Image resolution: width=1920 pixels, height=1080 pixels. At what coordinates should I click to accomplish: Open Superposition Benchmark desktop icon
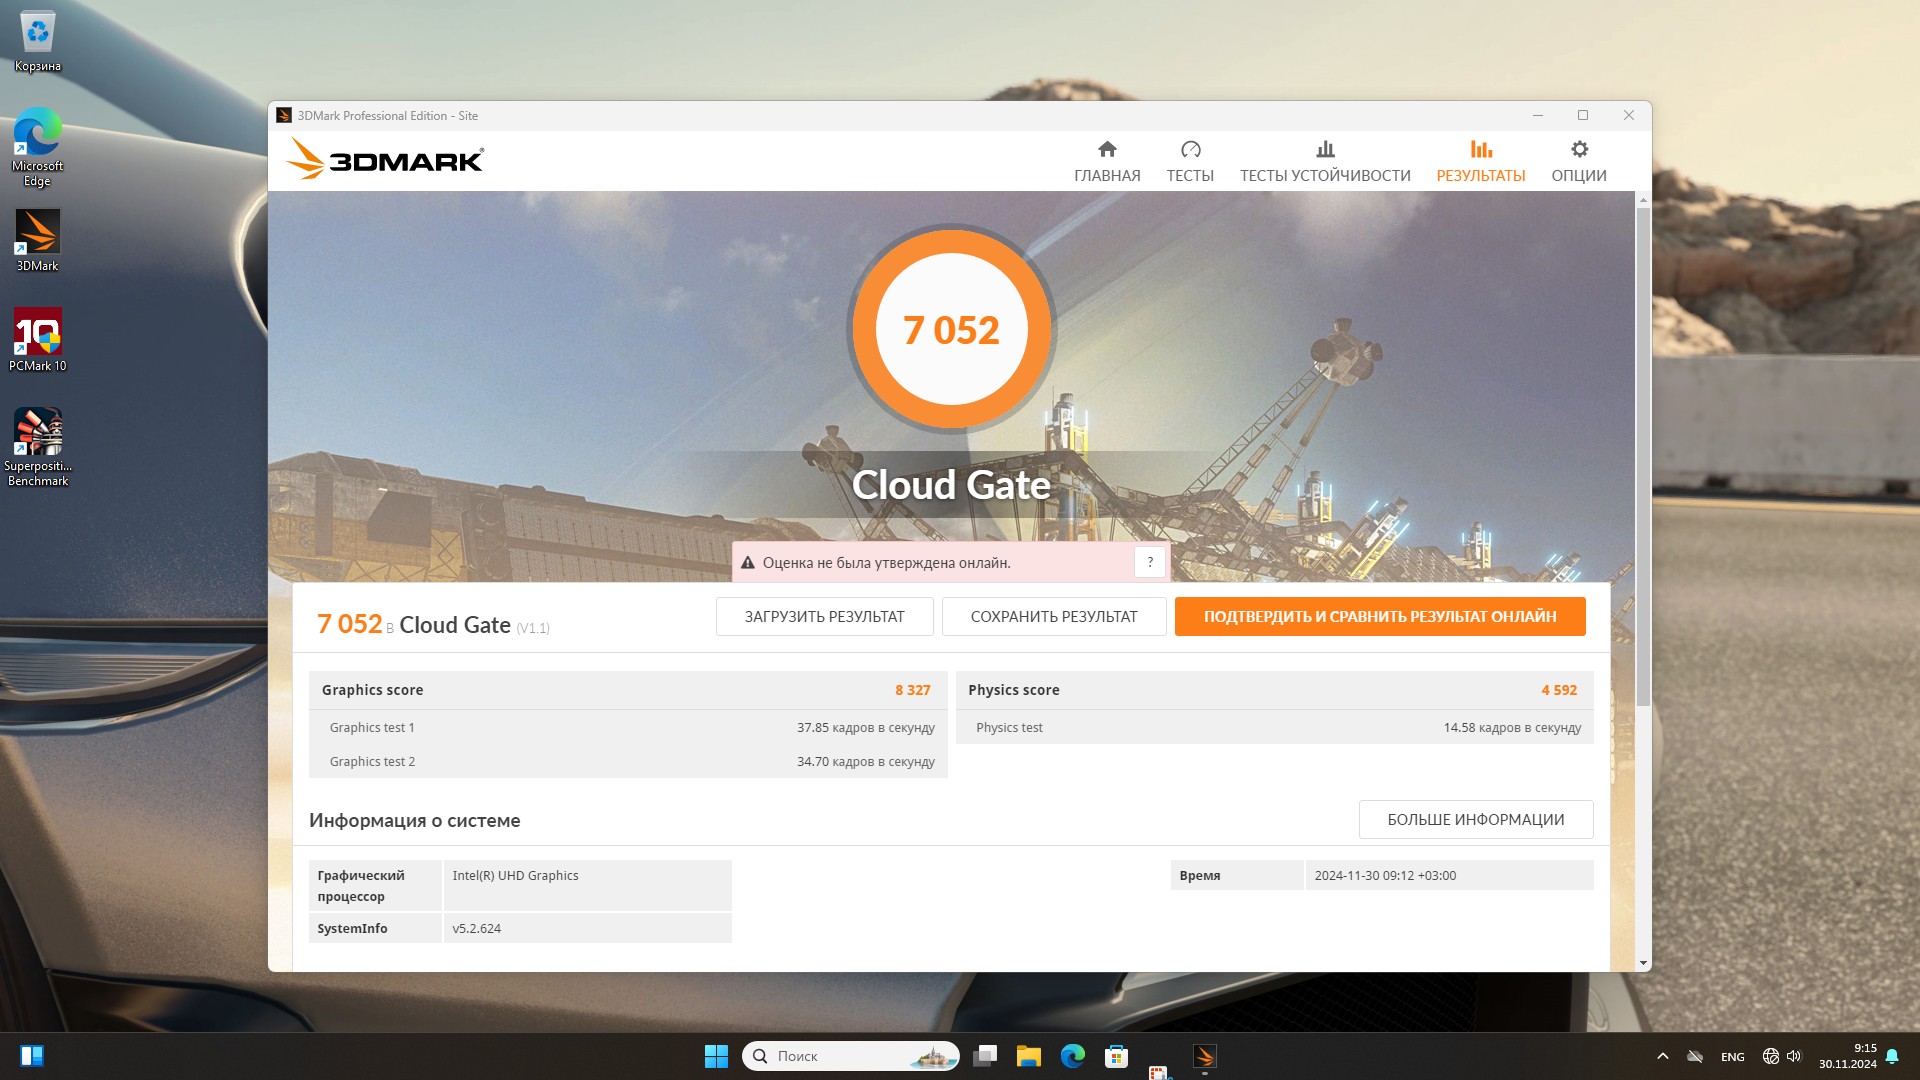coord(38,446)
